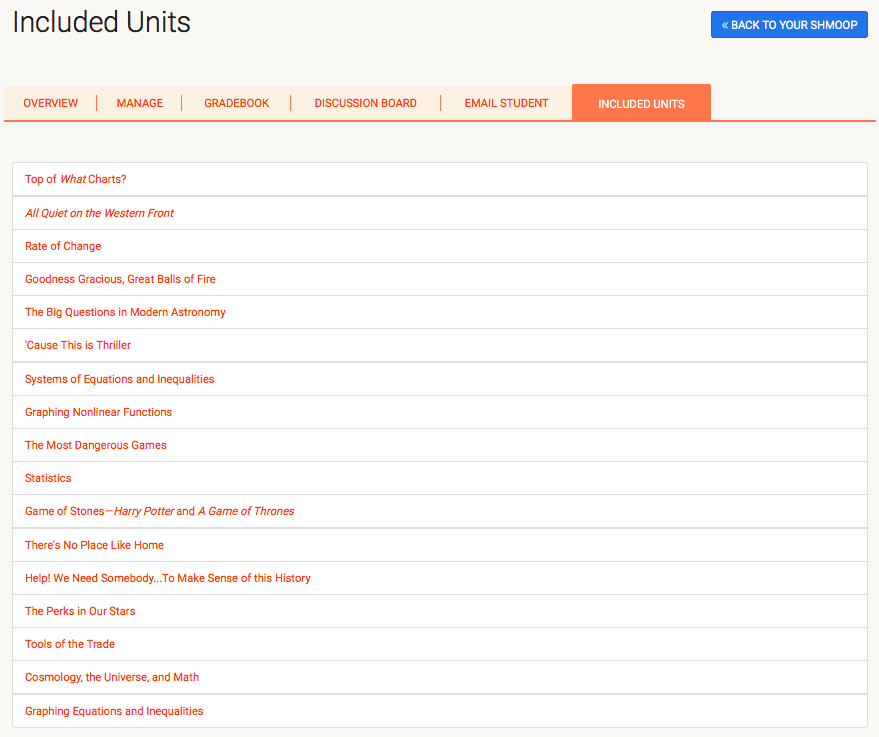The width and height of the screenshot is (879, 737).
Task: Open the Overview tab
Action: tap(50, 103)
